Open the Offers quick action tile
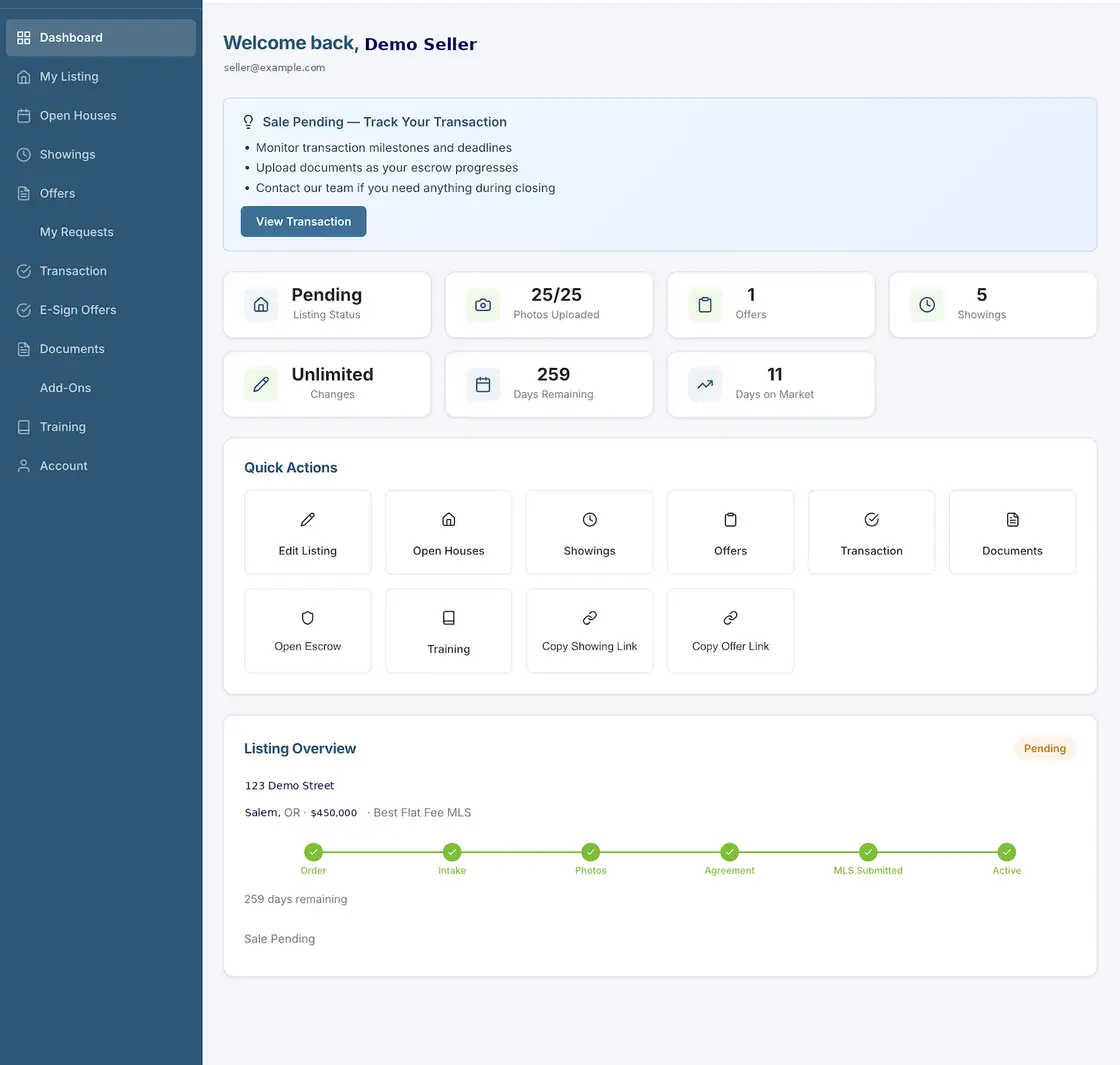 click(731, 532)
